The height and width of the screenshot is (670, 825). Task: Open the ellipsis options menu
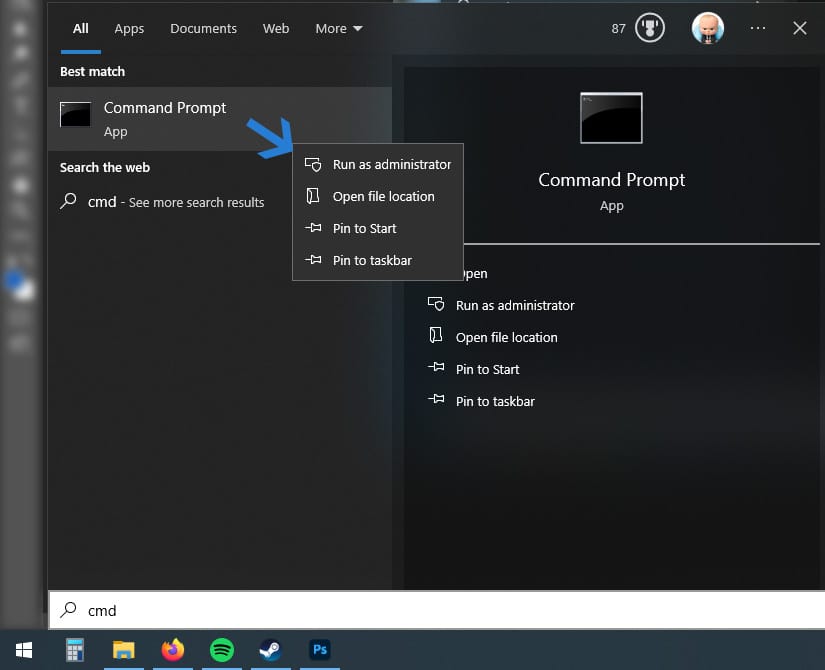click(x=758, y=28)
